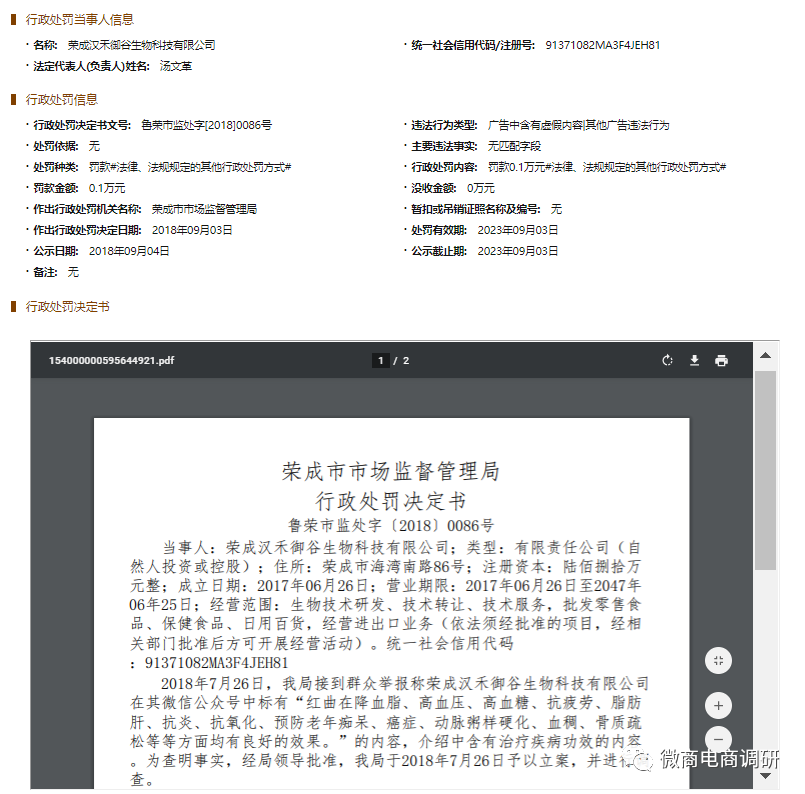The width and height of the screenshot is (805, 794).
Task: Click the PDF subtitle 行政处罚决定书
Action: [391, 501]
